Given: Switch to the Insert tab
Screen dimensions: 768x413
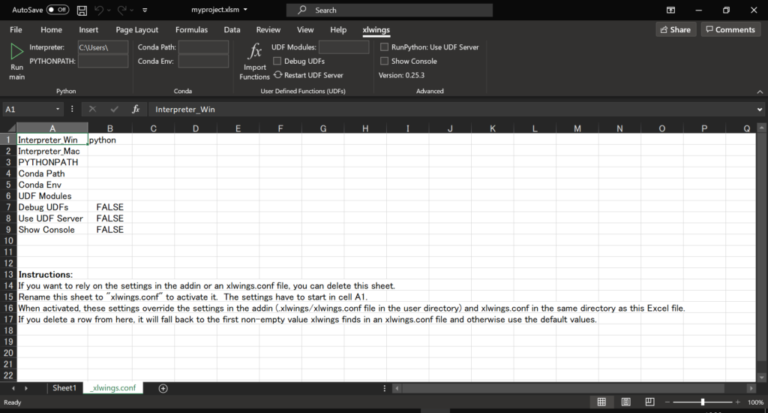Looking at the screenshot, I should coord(89,29).
